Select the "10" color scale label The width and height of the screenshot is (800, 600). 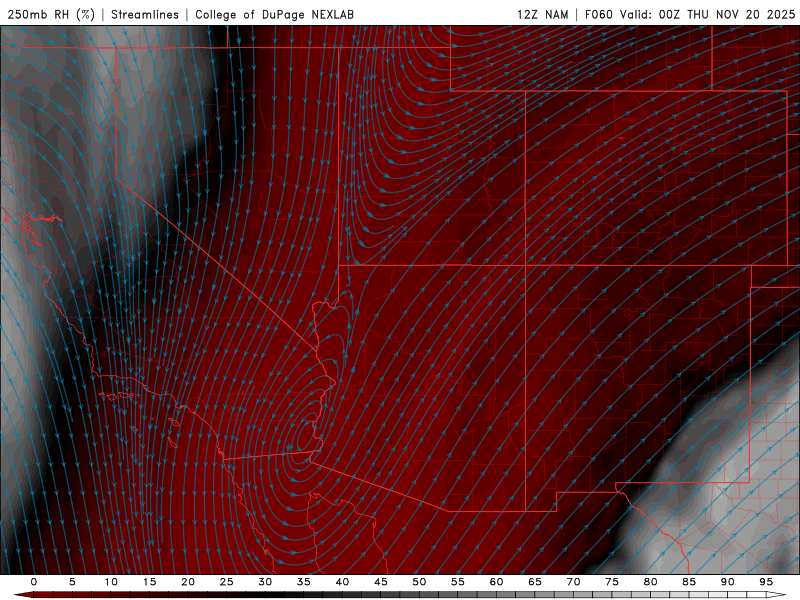click(111, 582)
